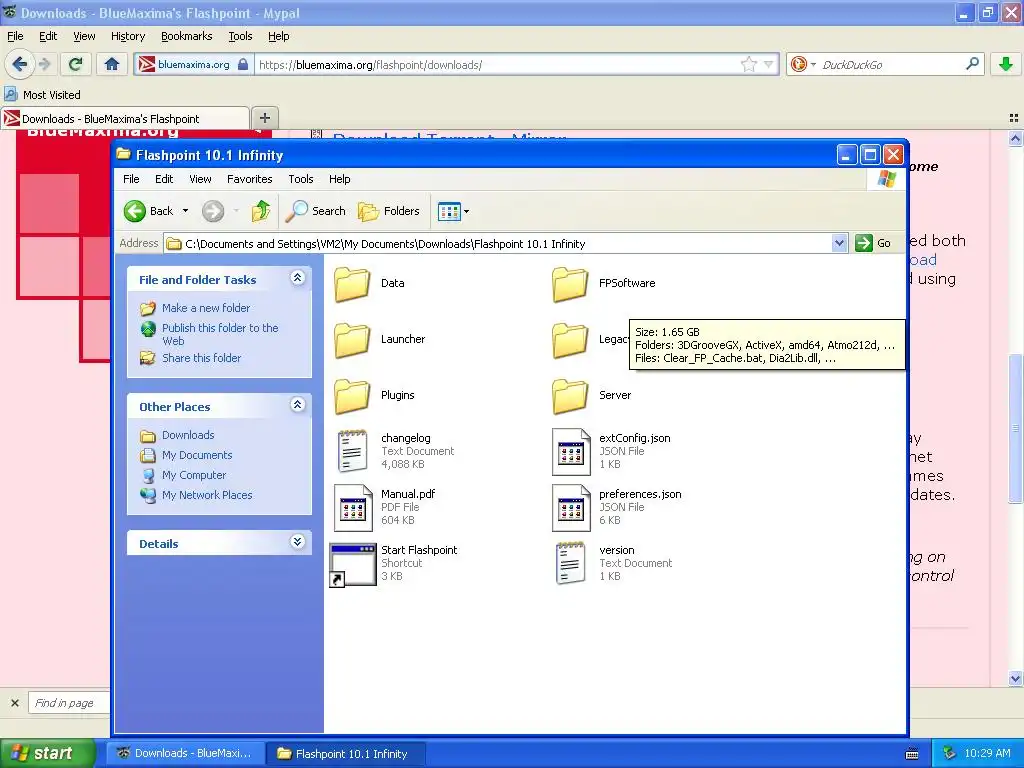This screenshot has height=768, width=1024.
Task: Open the Views dropdown arrow
Action: point(466,211)
